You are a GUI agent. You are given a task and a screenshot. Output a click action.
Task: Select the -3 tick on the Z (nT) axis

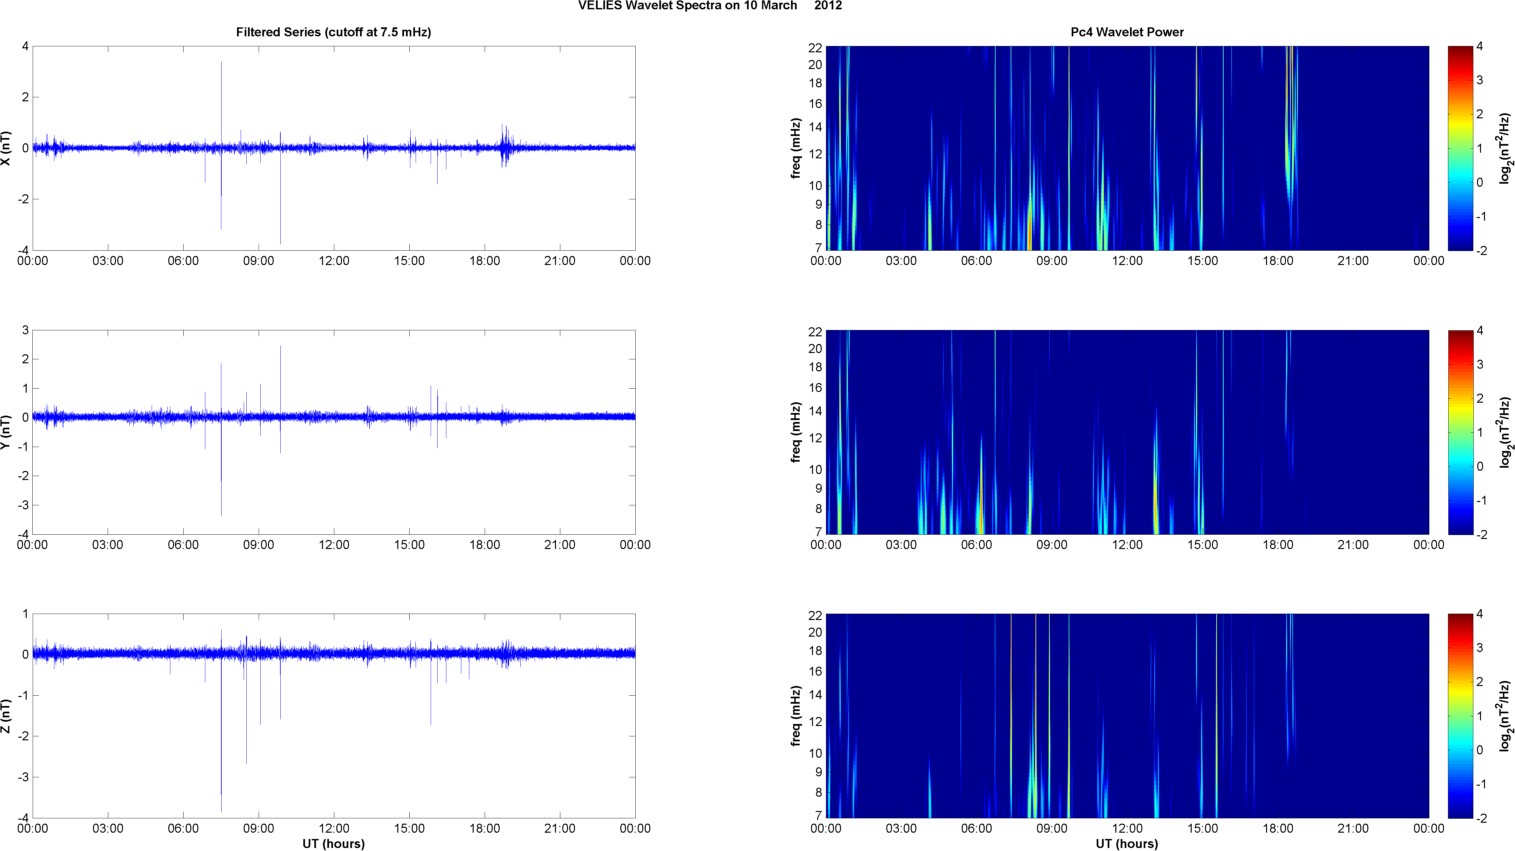pyautogui.click(x=23, y=777)
